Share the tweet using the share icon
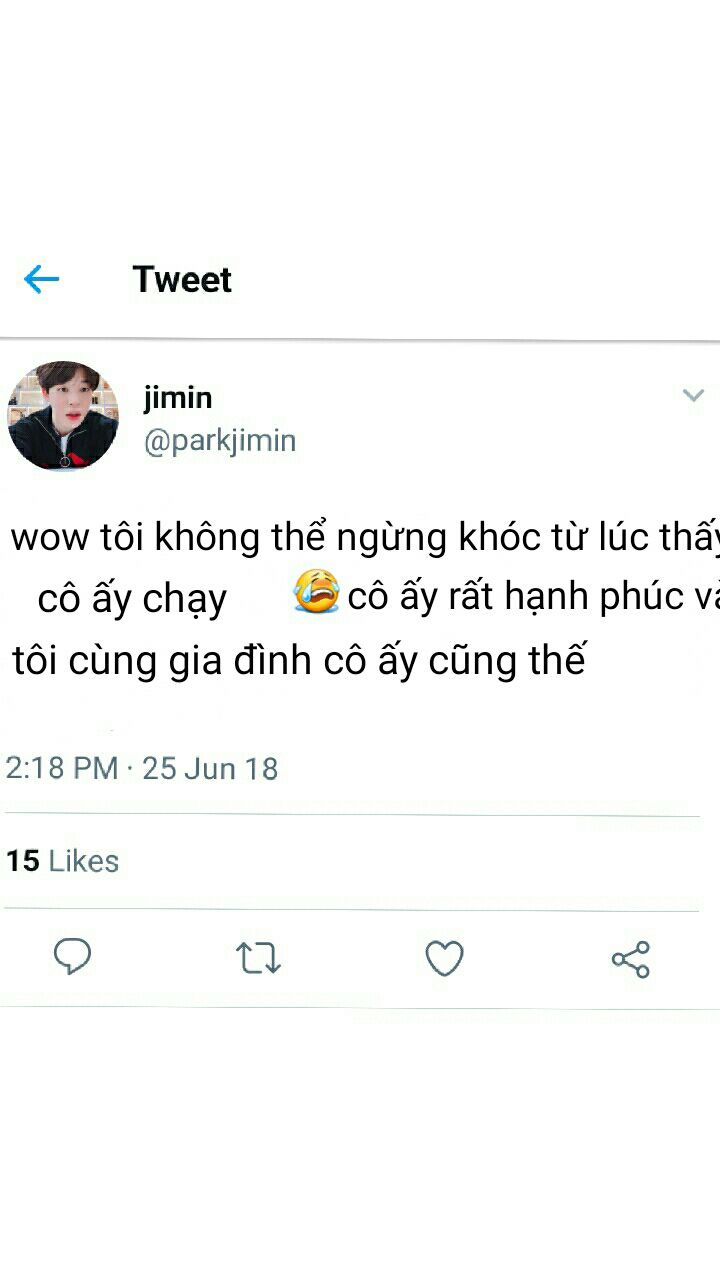 pyautogui.click(x=631, y=959)
